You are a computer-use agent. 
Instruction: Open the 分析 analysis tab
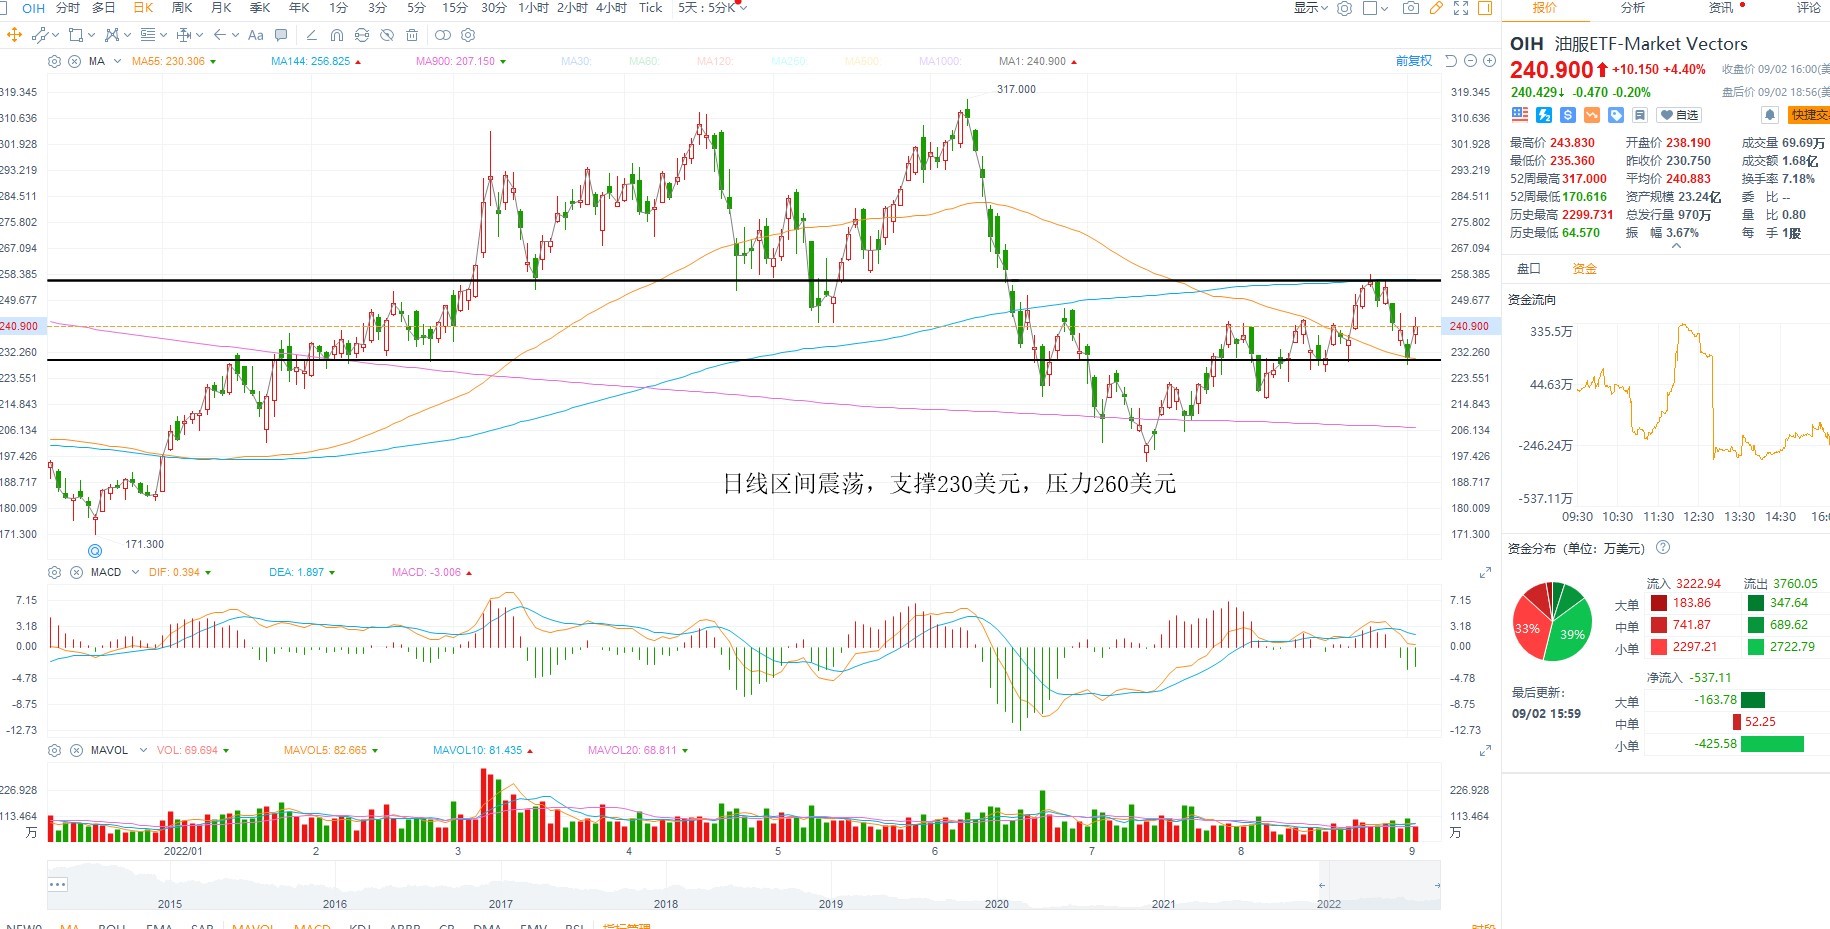point(1633,8)
